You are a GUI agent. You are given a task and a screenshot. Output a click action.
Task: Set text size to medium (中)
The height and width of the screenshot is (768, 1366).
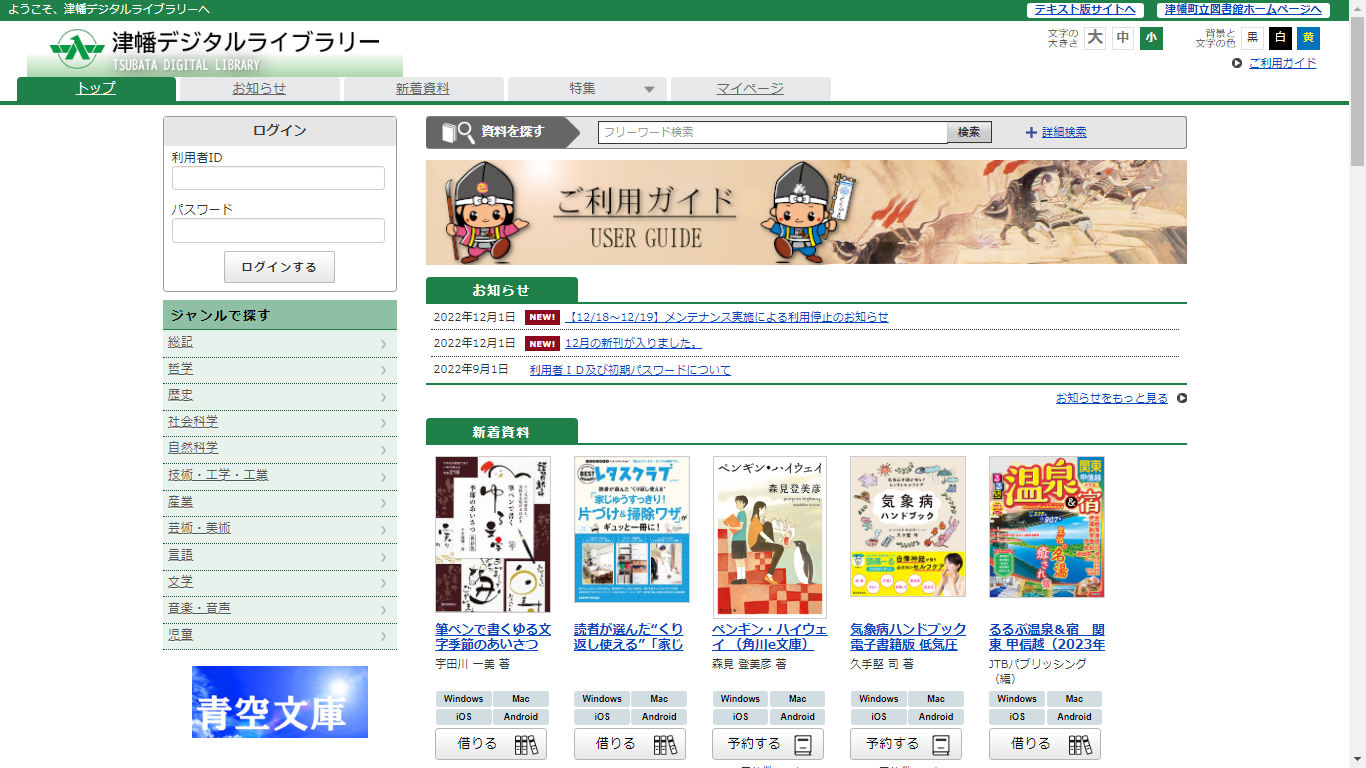tap(1123, 38)
